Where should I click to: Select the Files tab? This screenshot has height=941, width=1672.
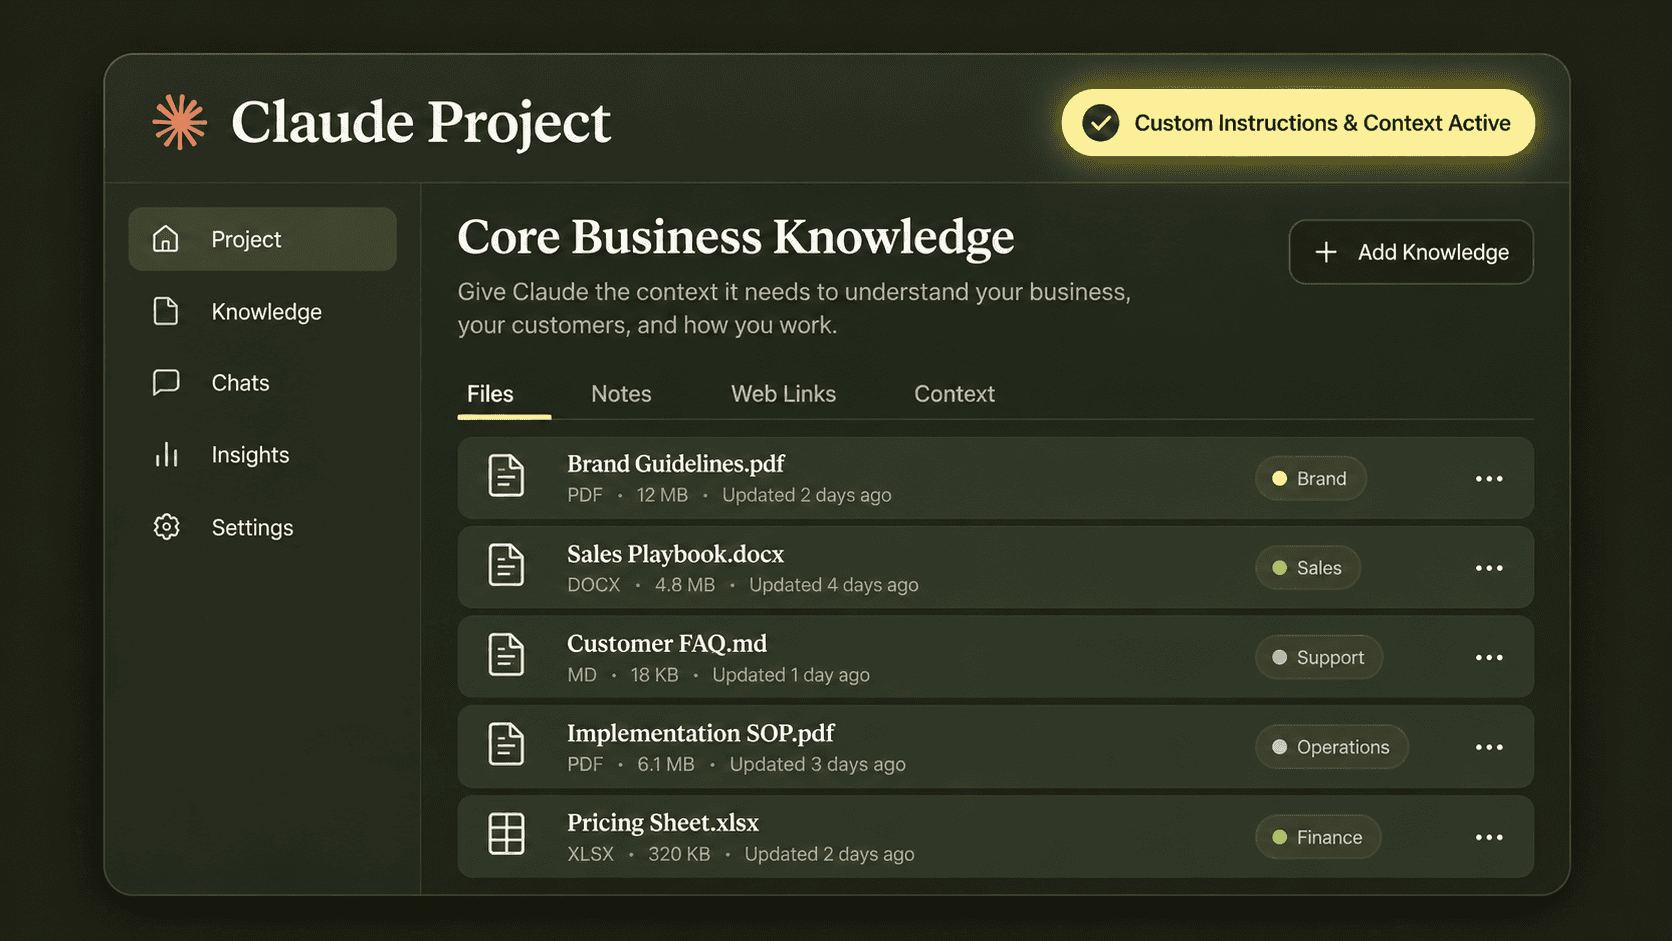[490, 394]
